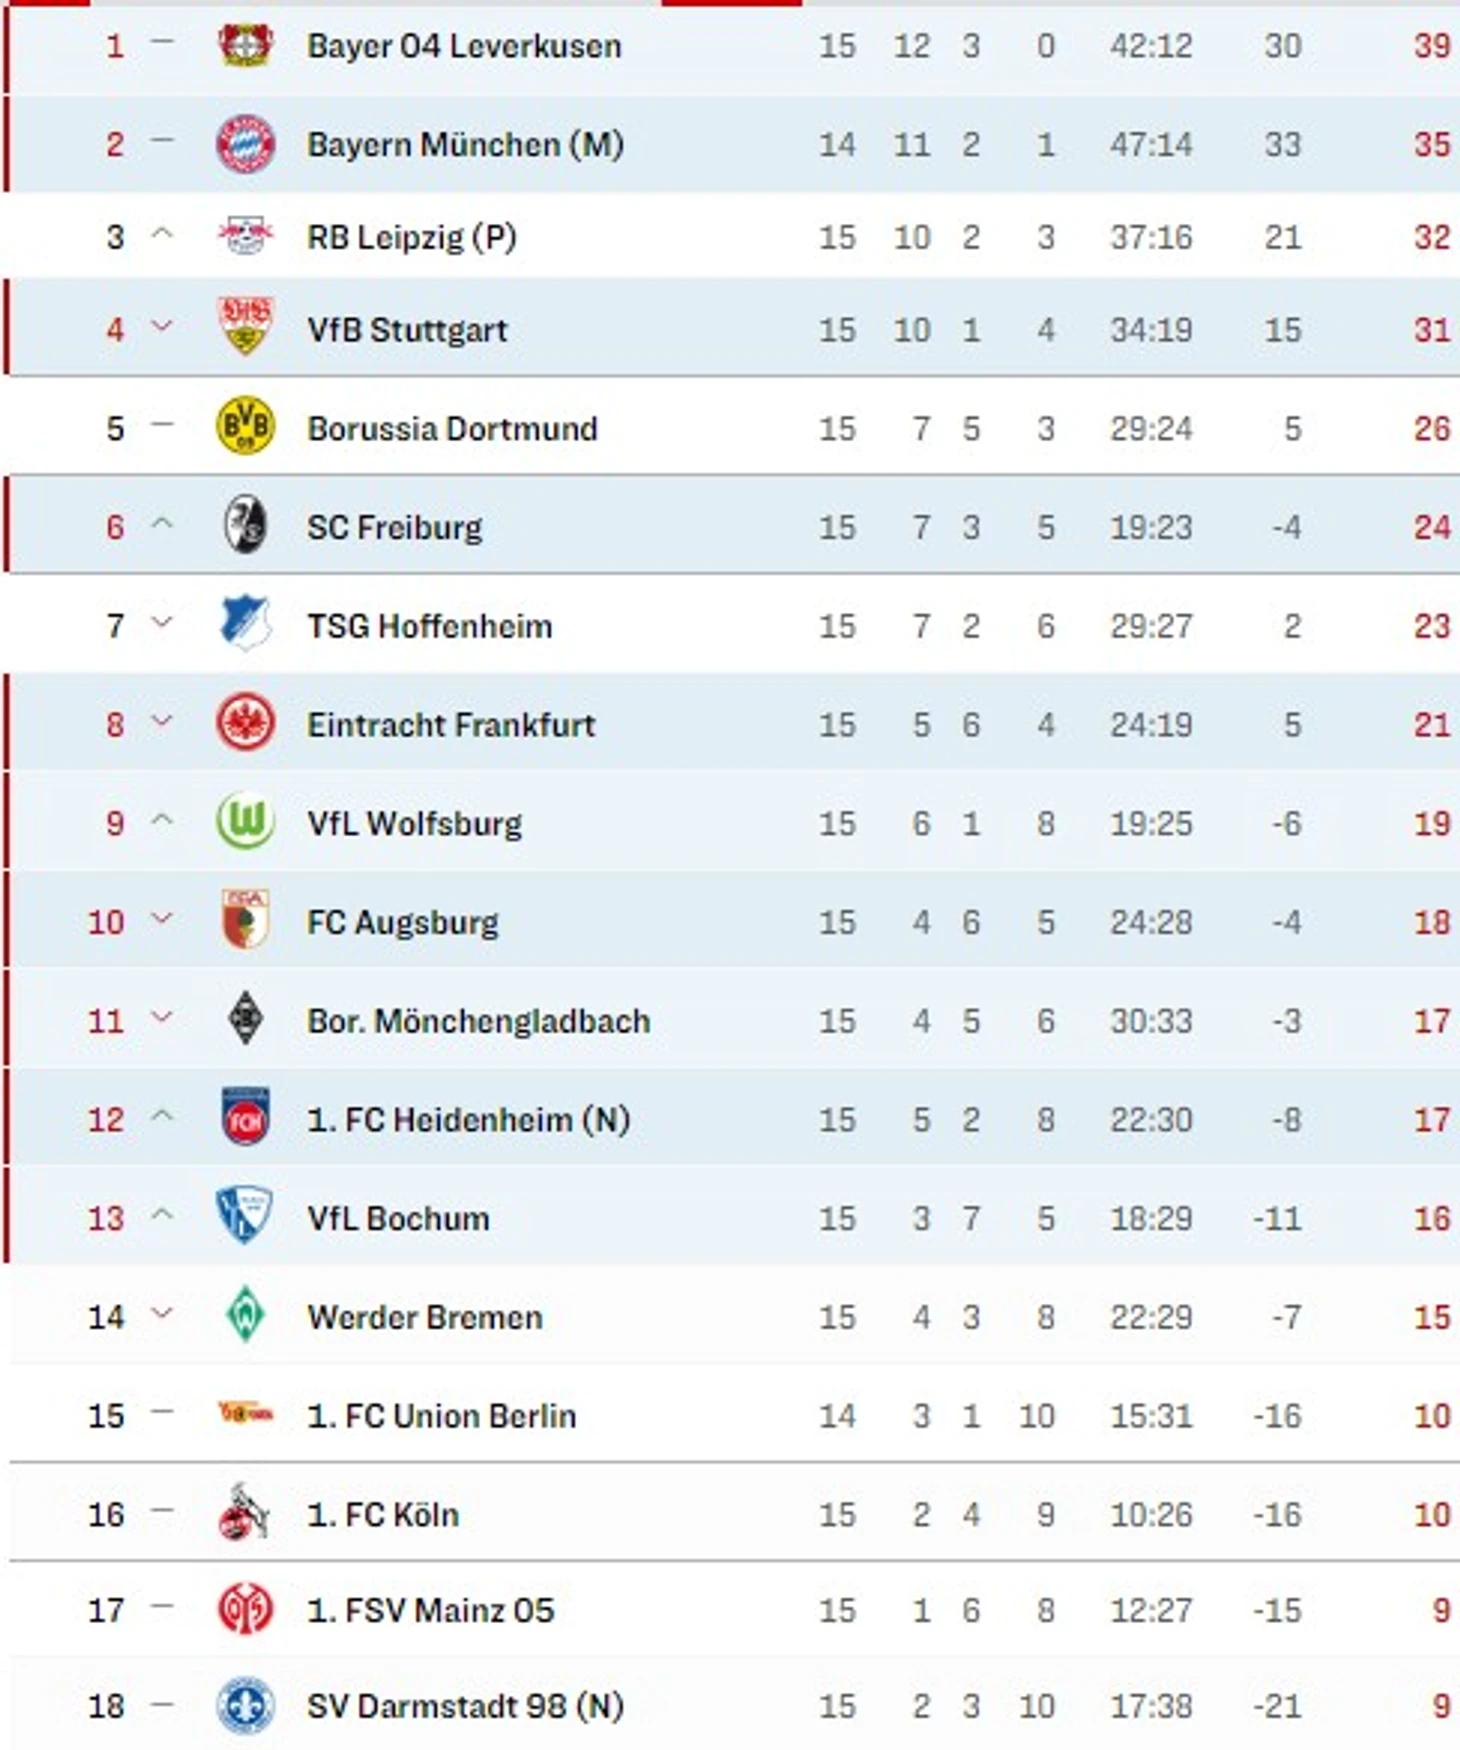
Task: Select the VfB Stuttgart crest
Action: [x=245, y=327]
